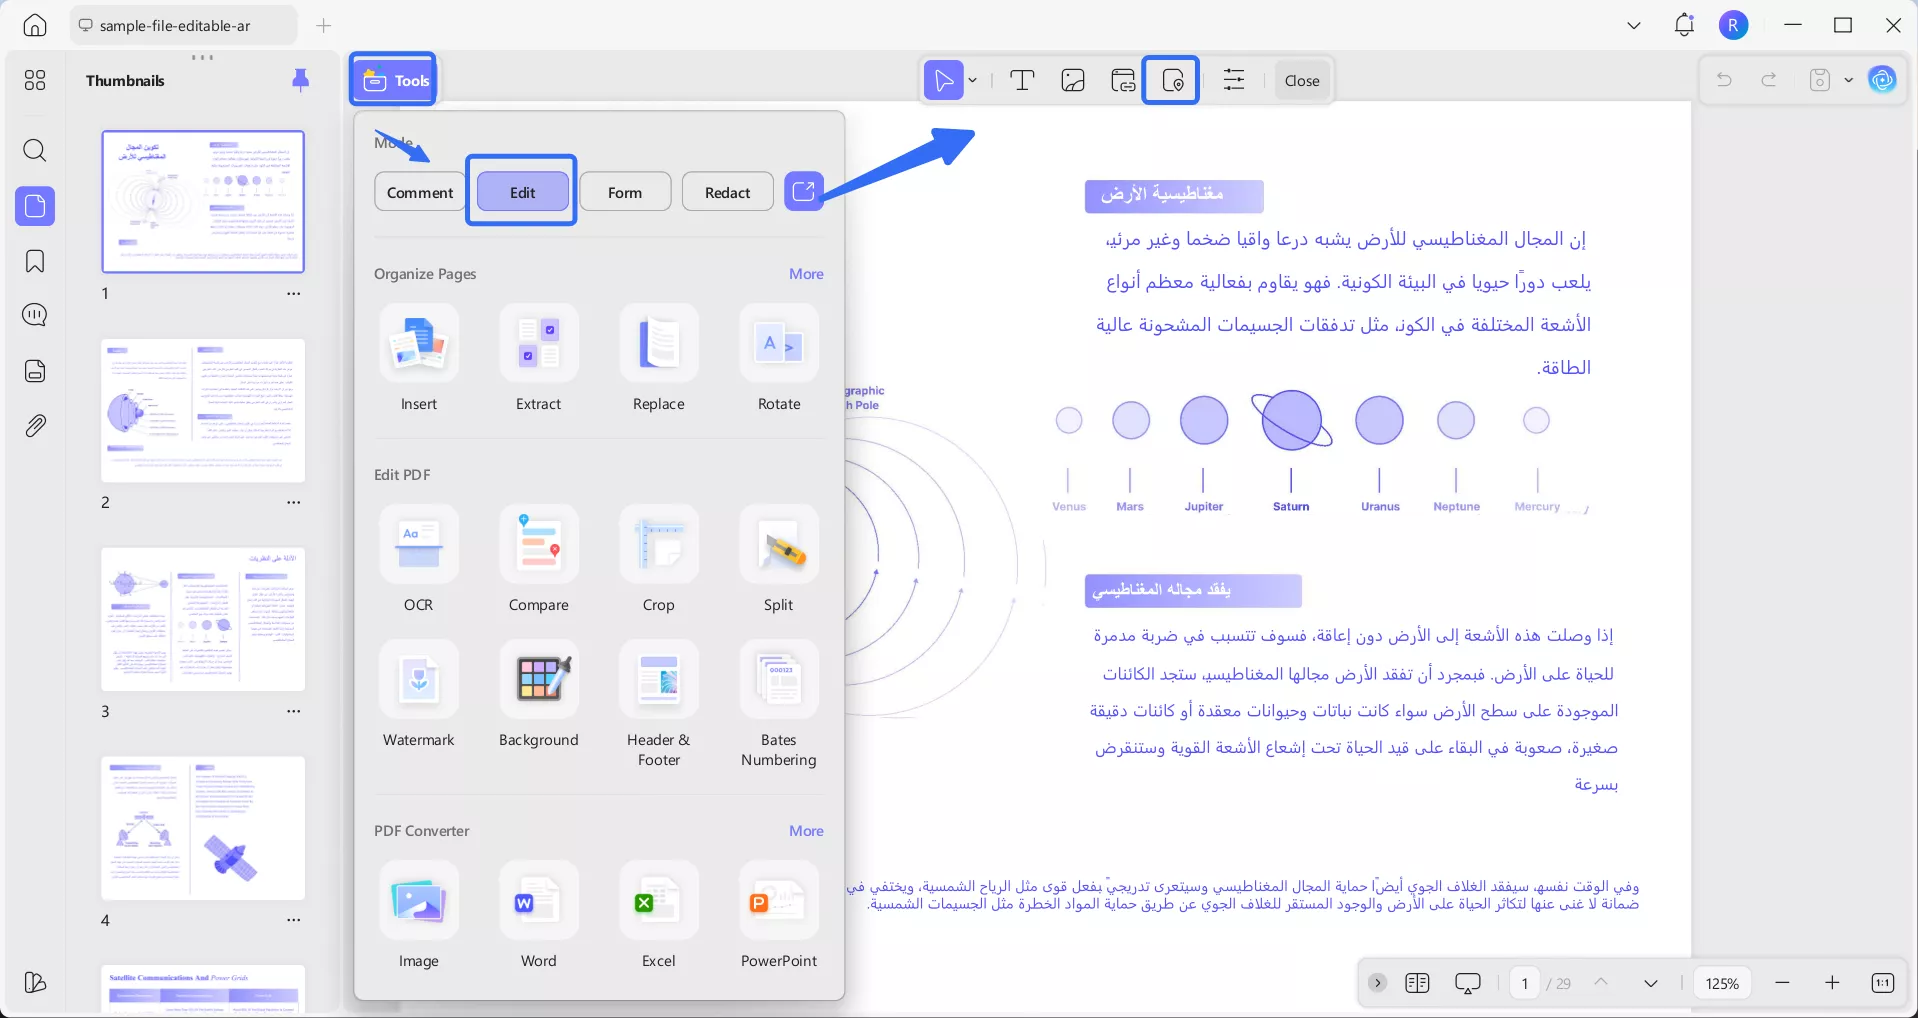1918x1018 pixels.
Task: Switch to Comment mode
Action: point(419,191)
